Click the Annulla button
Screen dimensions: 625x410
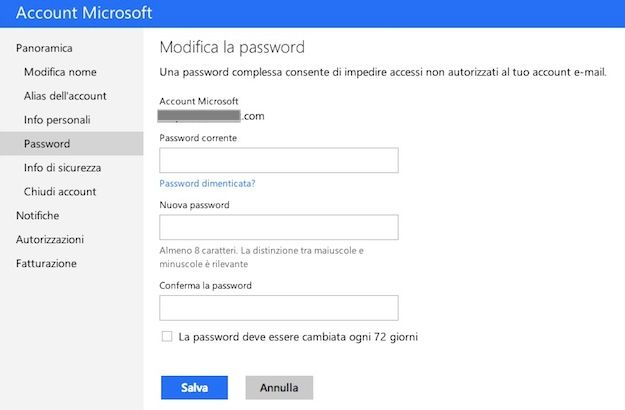coord(279,388)
